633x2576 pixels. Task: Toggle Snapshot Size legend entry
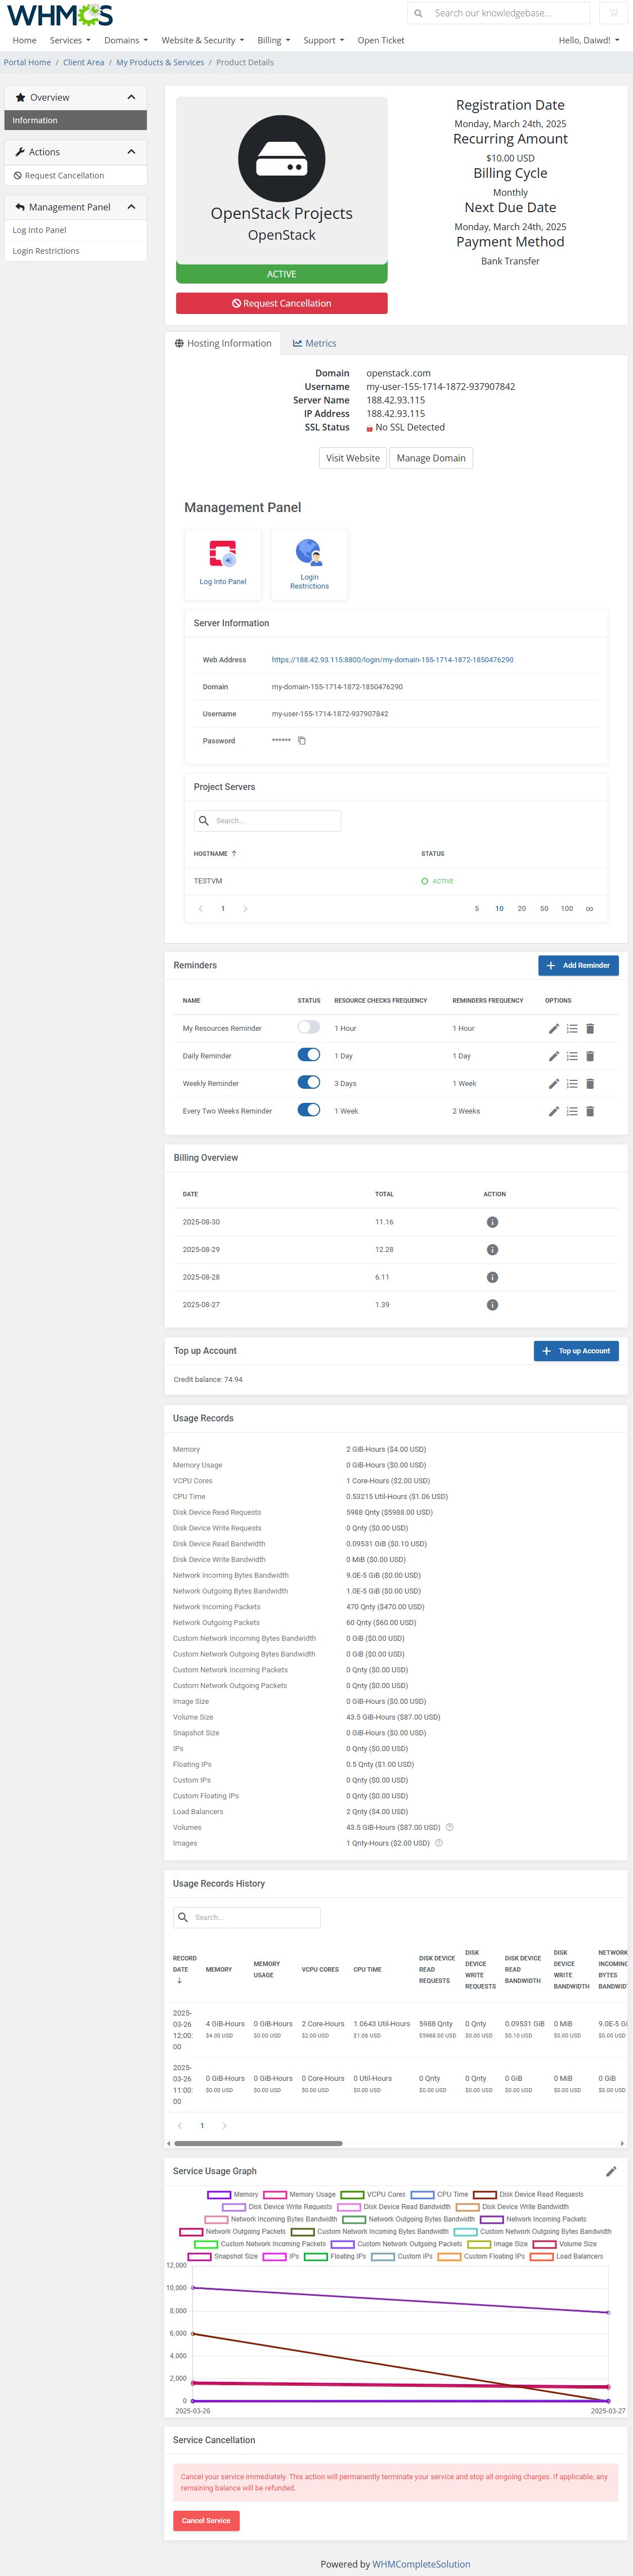point(223,2256)
